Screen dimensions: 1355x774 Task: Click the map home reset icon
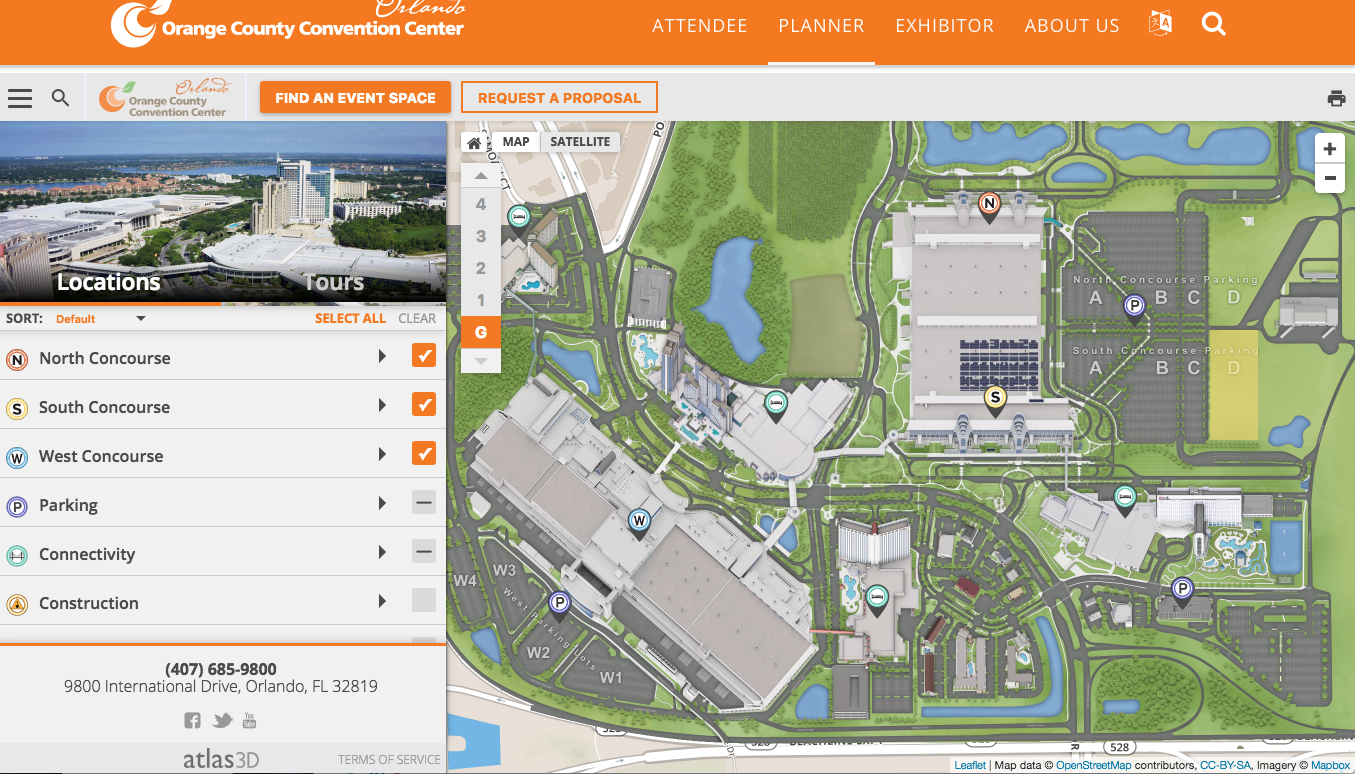tap(475, 142)
